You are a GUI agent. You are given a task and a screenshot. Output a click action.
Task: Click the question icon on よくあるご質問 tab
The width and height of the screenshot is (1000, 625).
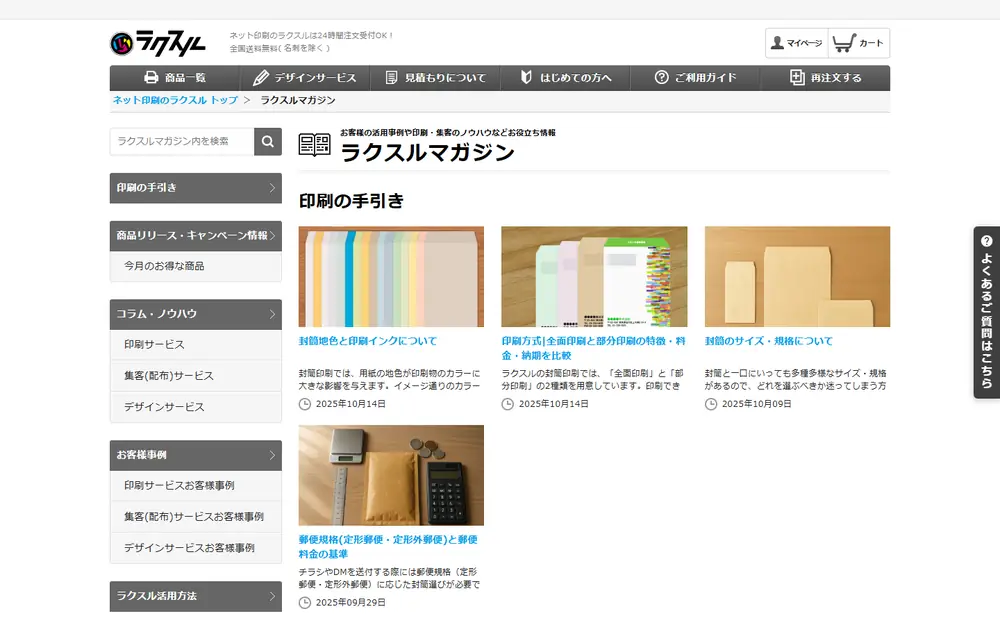pyautogui.click(x=987, y=241)
